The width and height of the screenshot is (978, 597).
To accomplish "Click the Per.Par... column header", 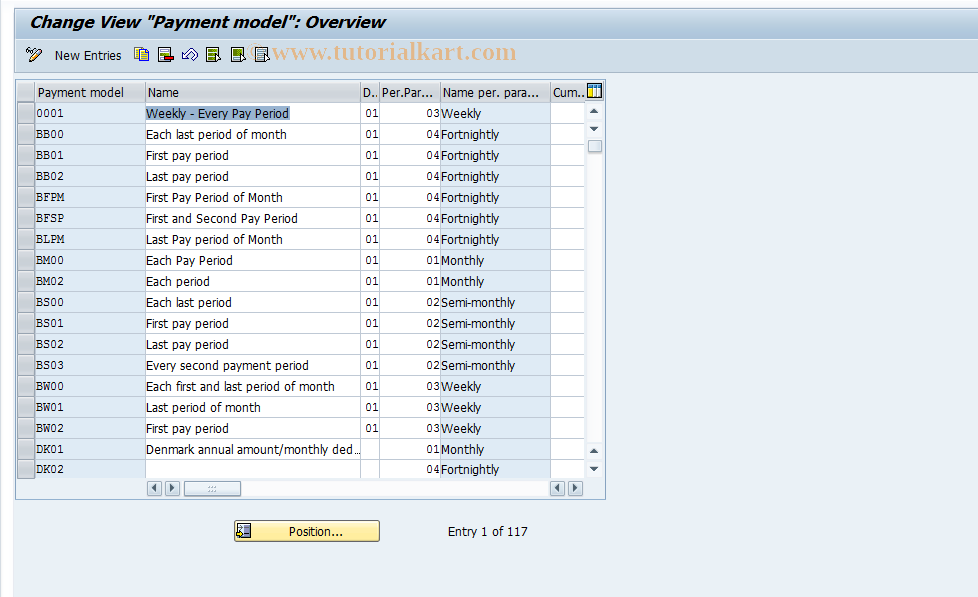I will [x=410, y=92].
